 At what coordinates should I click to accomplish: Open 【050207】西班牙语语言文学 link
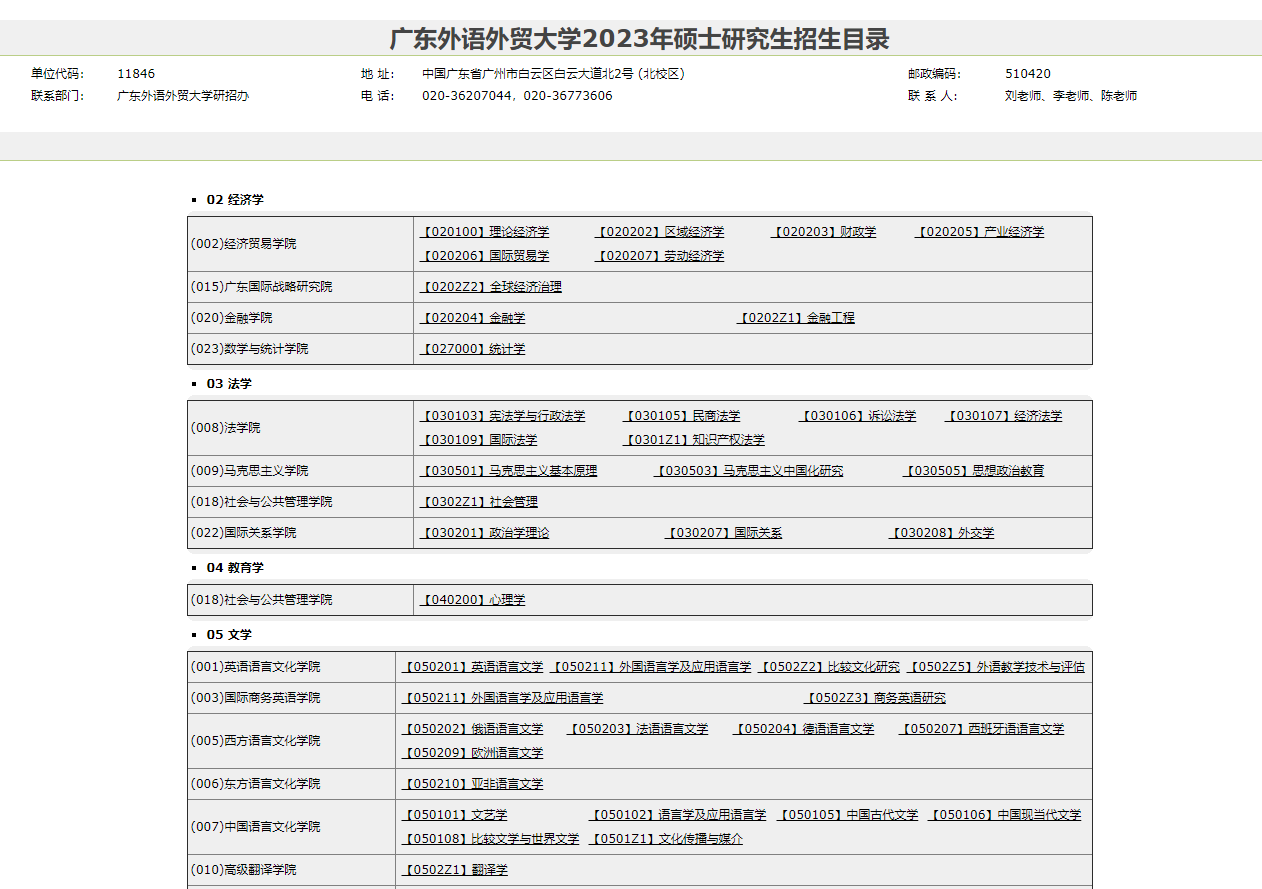[x=981, y=729]
